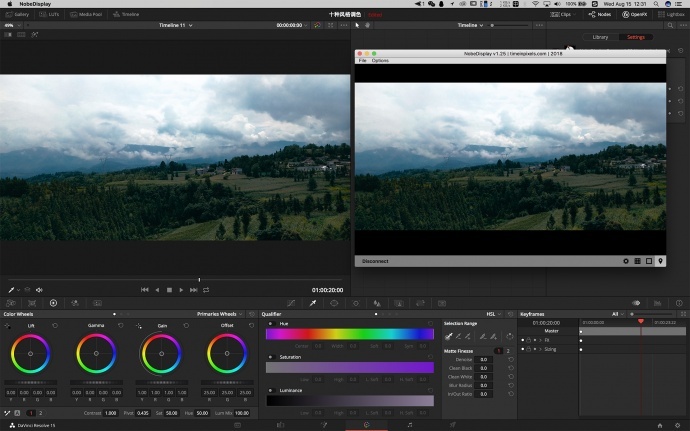Screen dimensions: 690x431
Task: Open the Blur palette
Action: 377,303
